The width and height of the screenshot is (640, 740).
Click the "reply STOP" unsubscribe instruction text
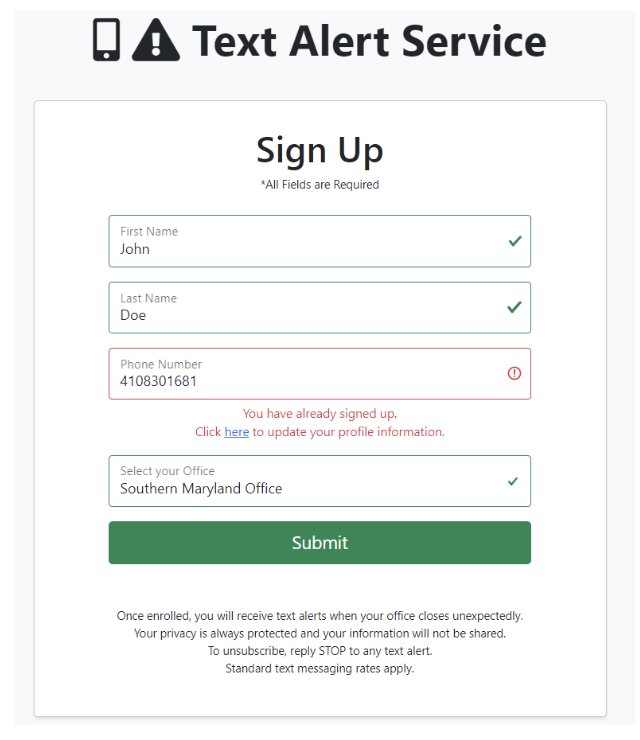click(320, 651)
